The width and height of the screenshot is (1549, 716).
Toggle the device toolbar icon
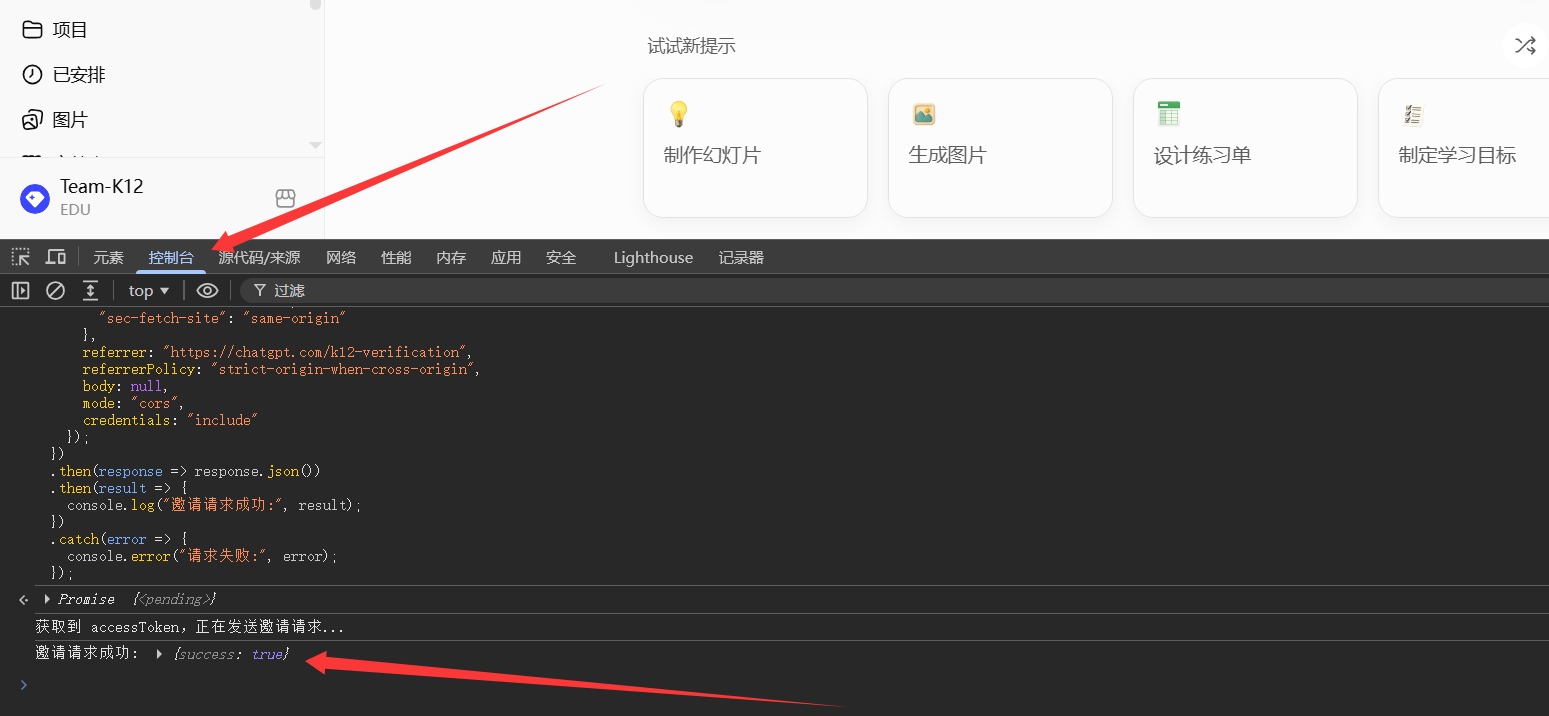tap(56, 257)
